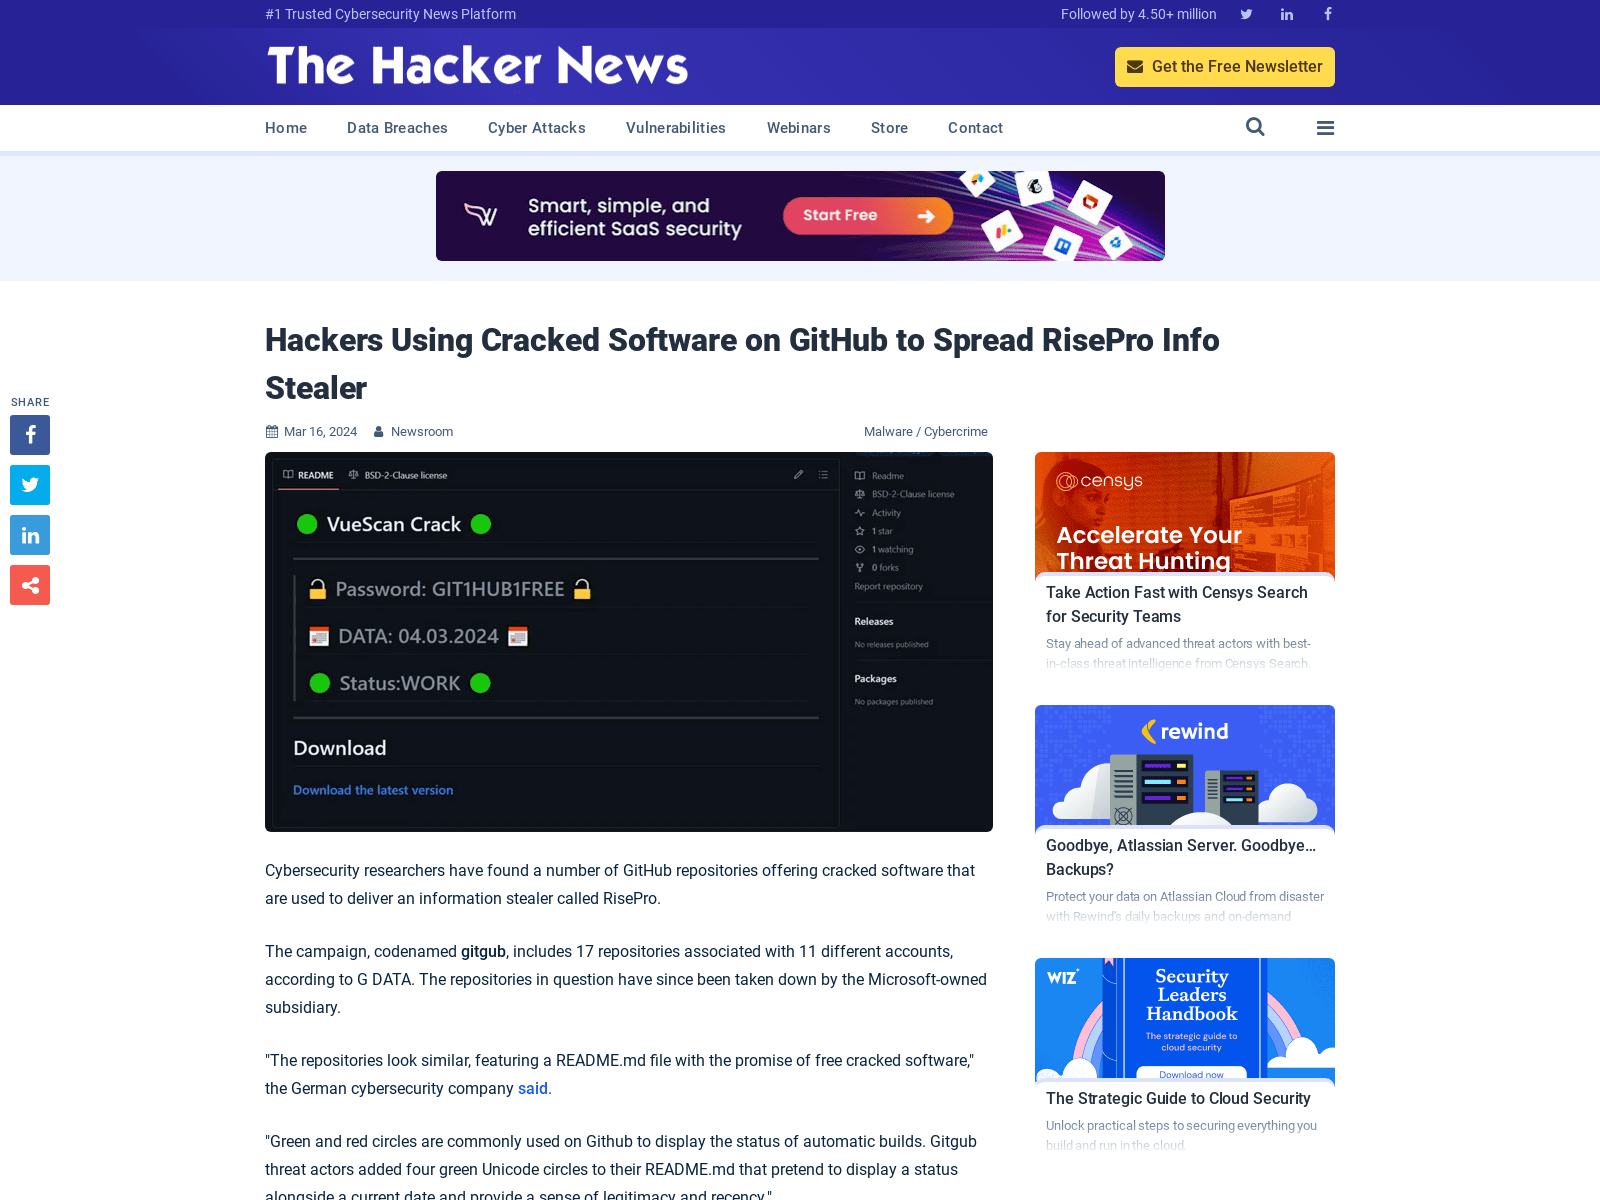Click the SaaS security banner logo

[x=481, y=215]
